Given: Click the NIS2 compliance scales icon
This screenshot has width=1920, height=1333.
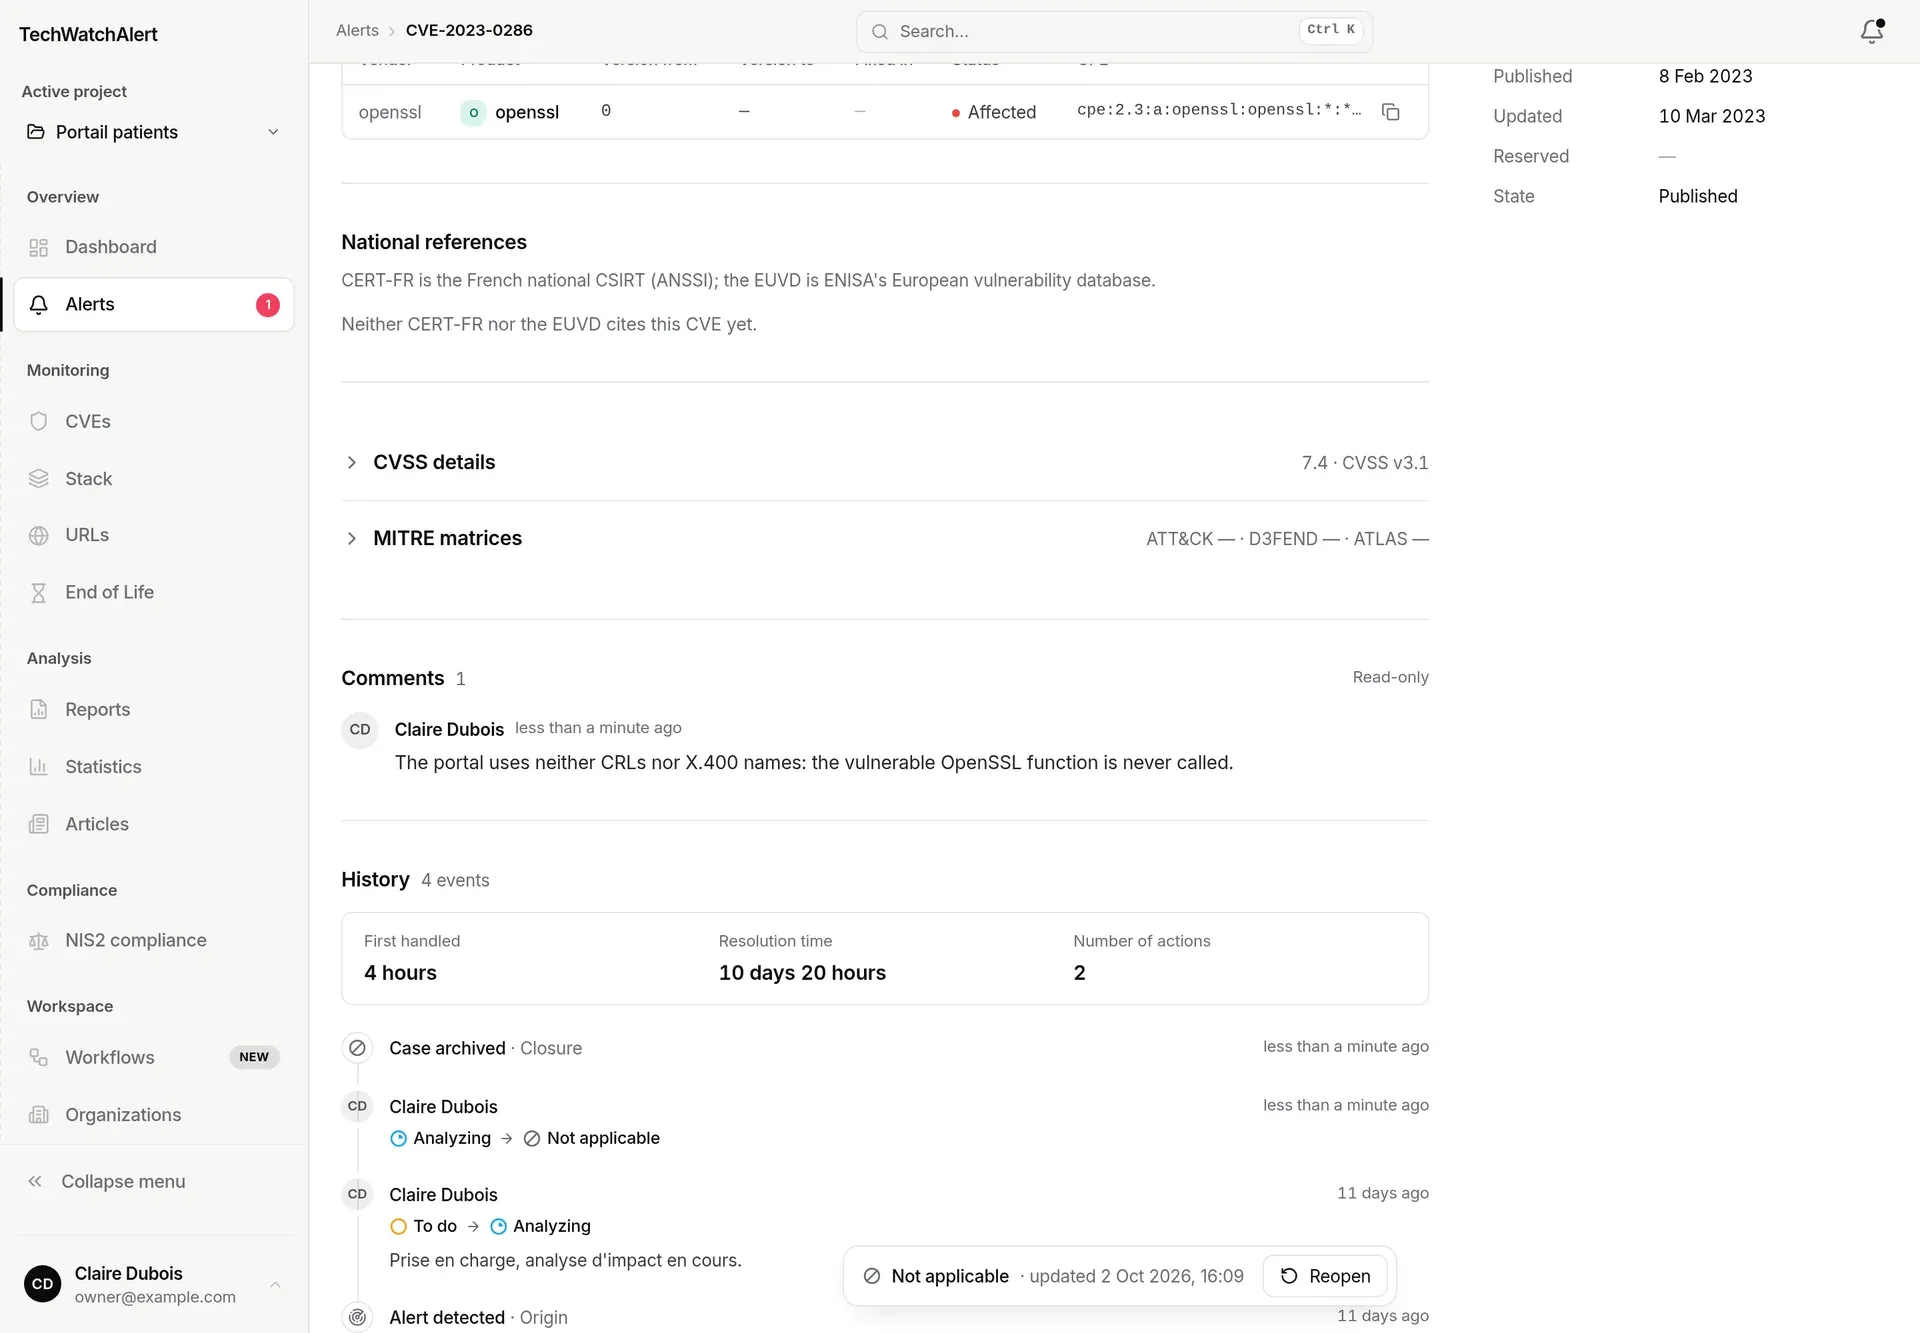Looking at the screenshot, I should [x=39, y=941].
